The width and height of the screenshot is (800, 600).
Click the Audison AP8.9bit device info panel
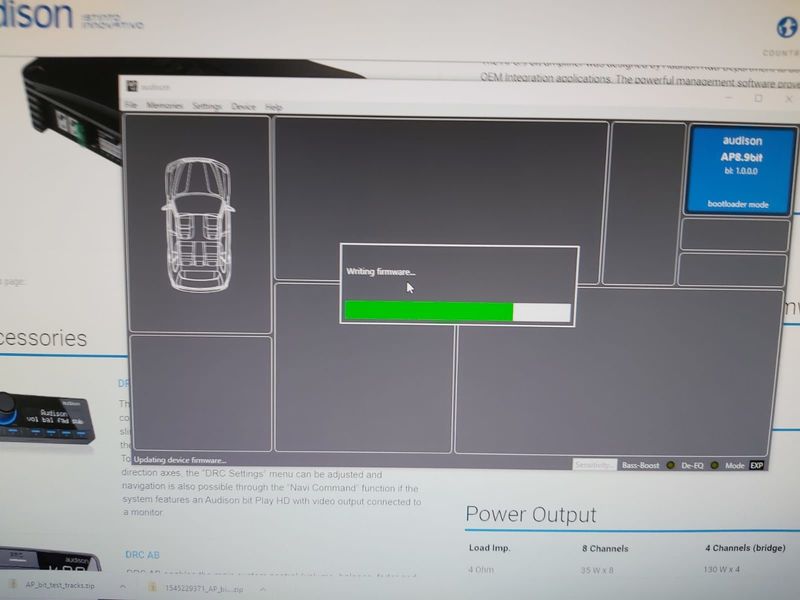tap(740, 170)
